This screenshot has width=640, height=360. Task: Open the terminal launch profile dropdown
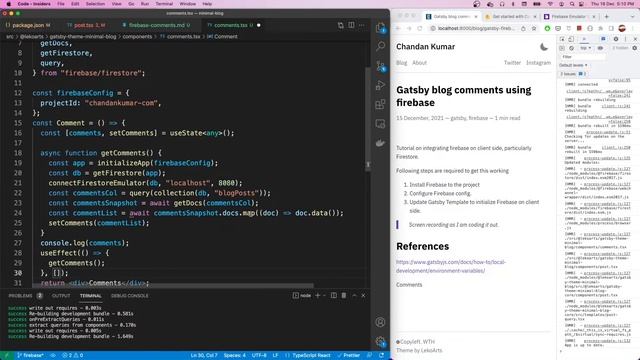(324, 296)
